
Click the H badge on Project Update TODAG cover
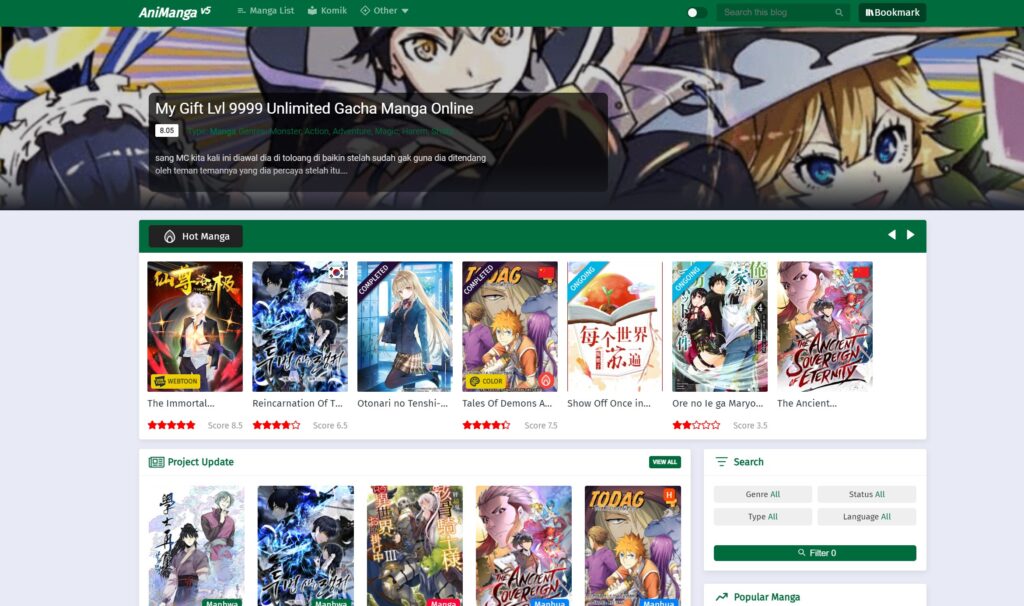point(670,496)
